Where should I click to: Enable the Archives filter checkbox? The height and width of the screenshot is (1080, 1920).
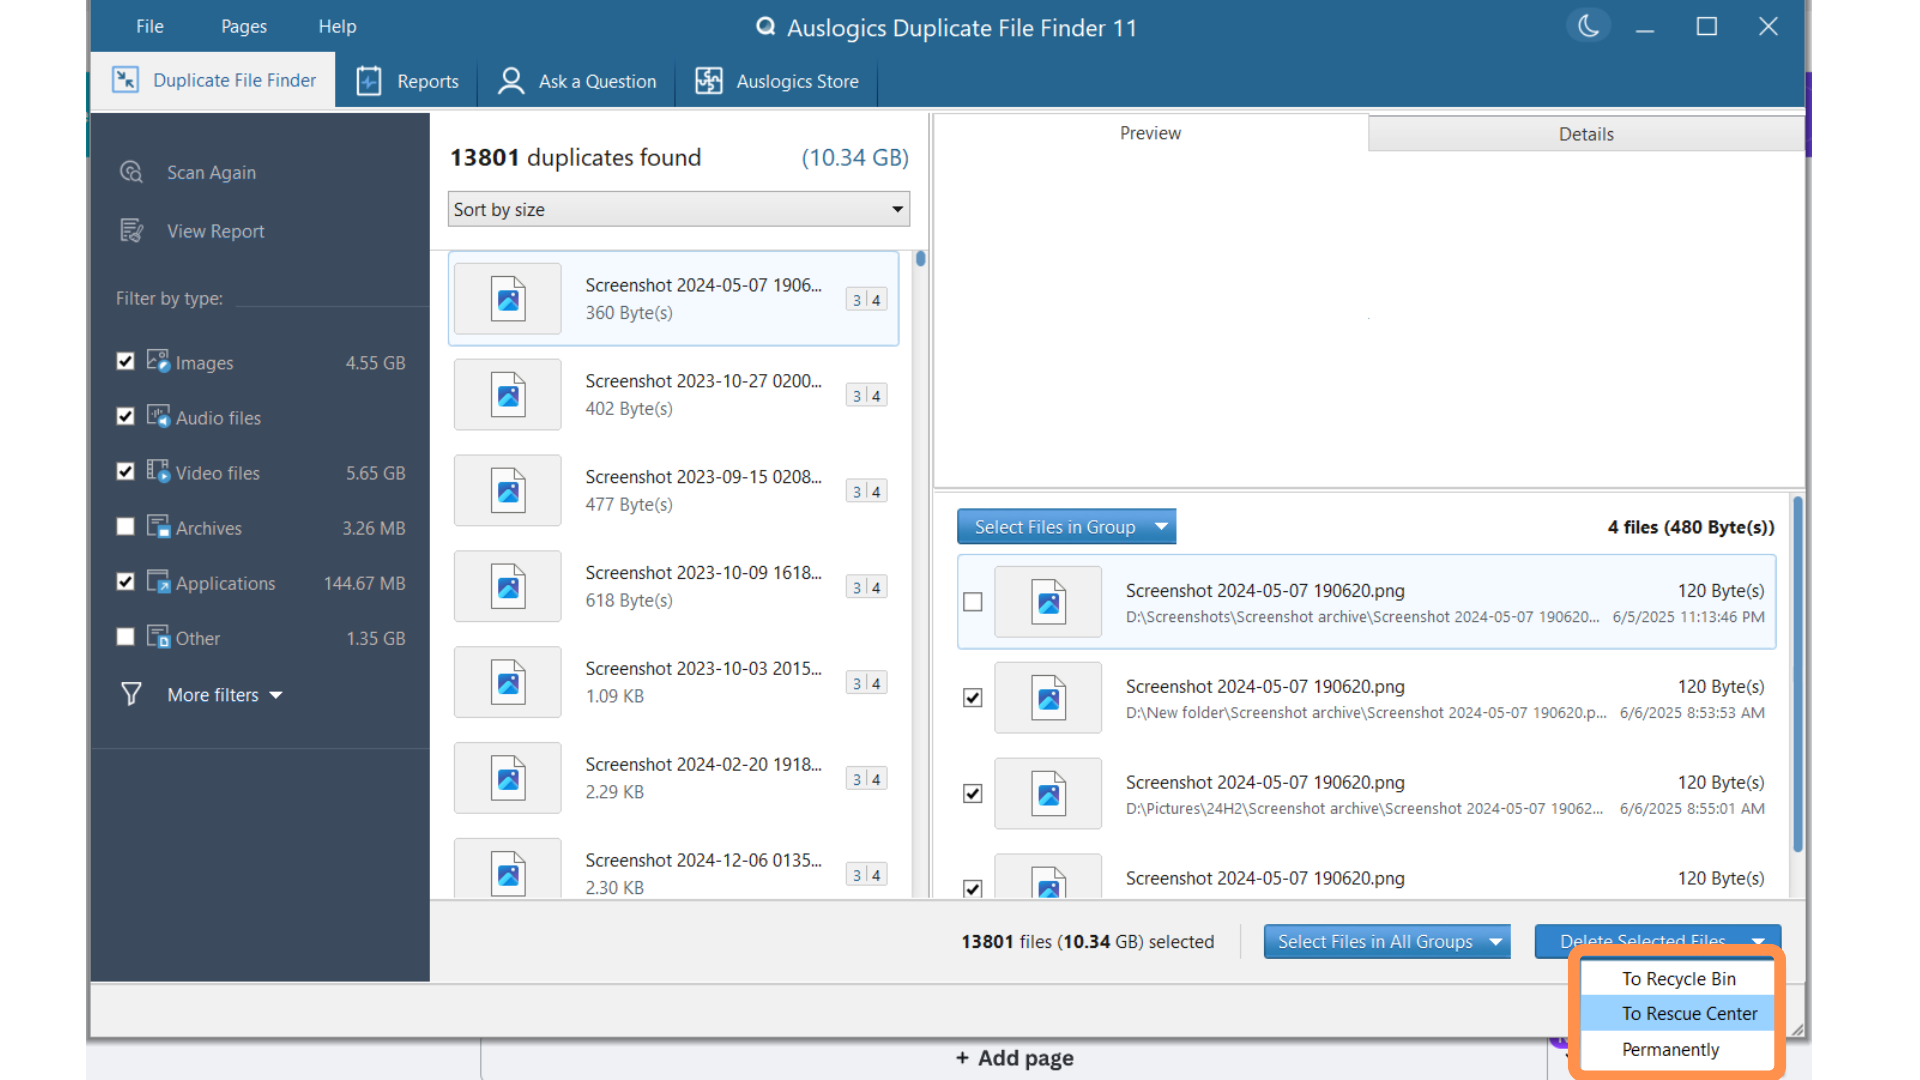pos(125,526)
